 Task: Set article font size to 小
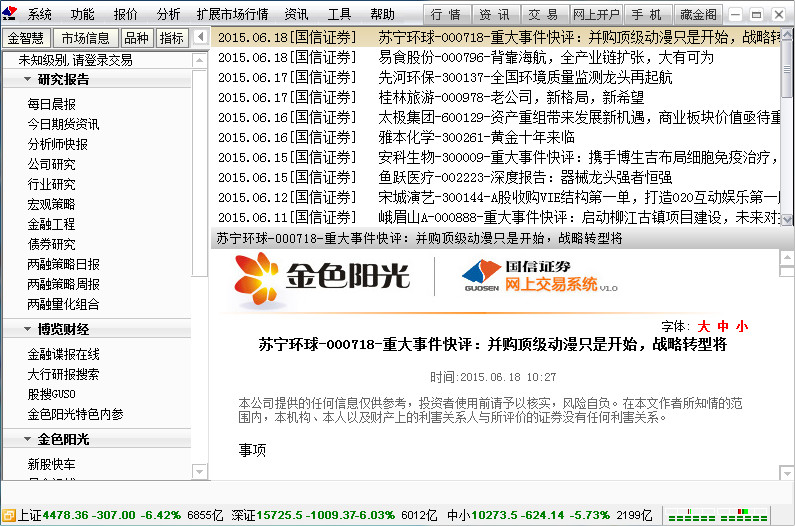pyautogui.click(x=742, y=326)
